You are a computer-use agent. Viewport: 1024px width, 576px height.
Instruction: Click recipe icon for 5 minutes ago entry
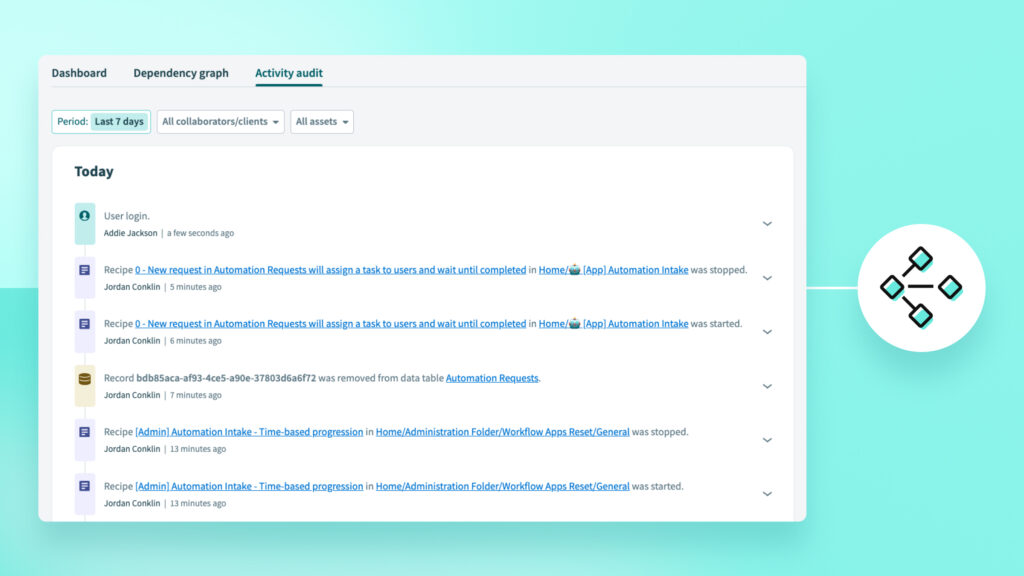coord(85,270)
